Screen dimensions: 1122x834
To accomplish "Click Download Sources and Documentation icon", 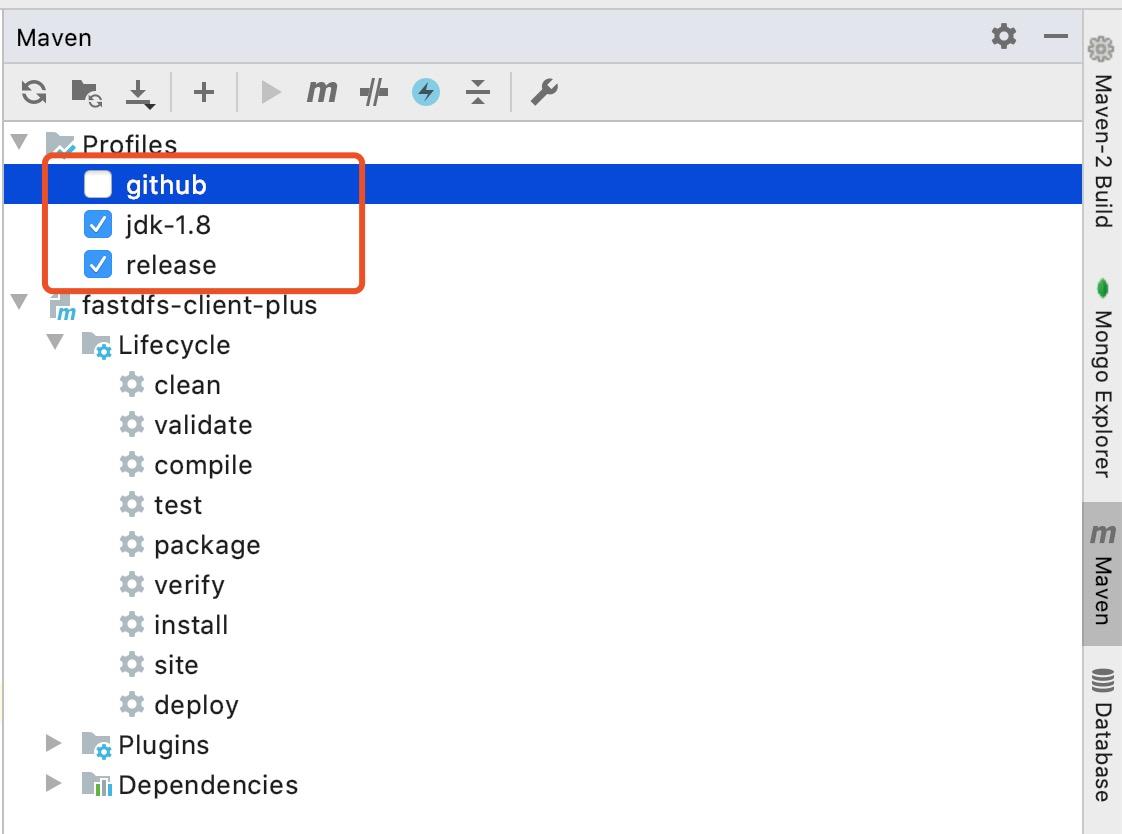I will [139, 93].
